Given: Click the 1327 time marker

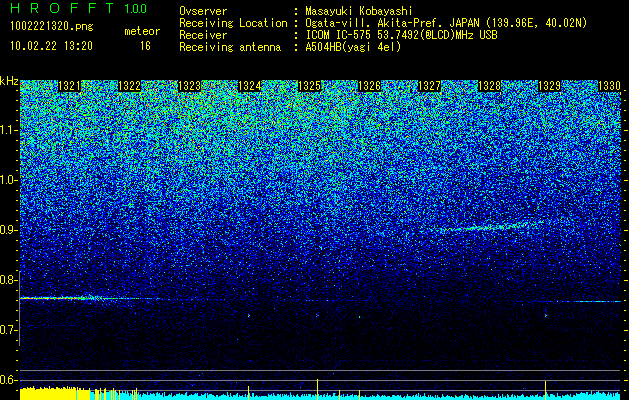Looking at the screenshot, I should click(430, 86).
